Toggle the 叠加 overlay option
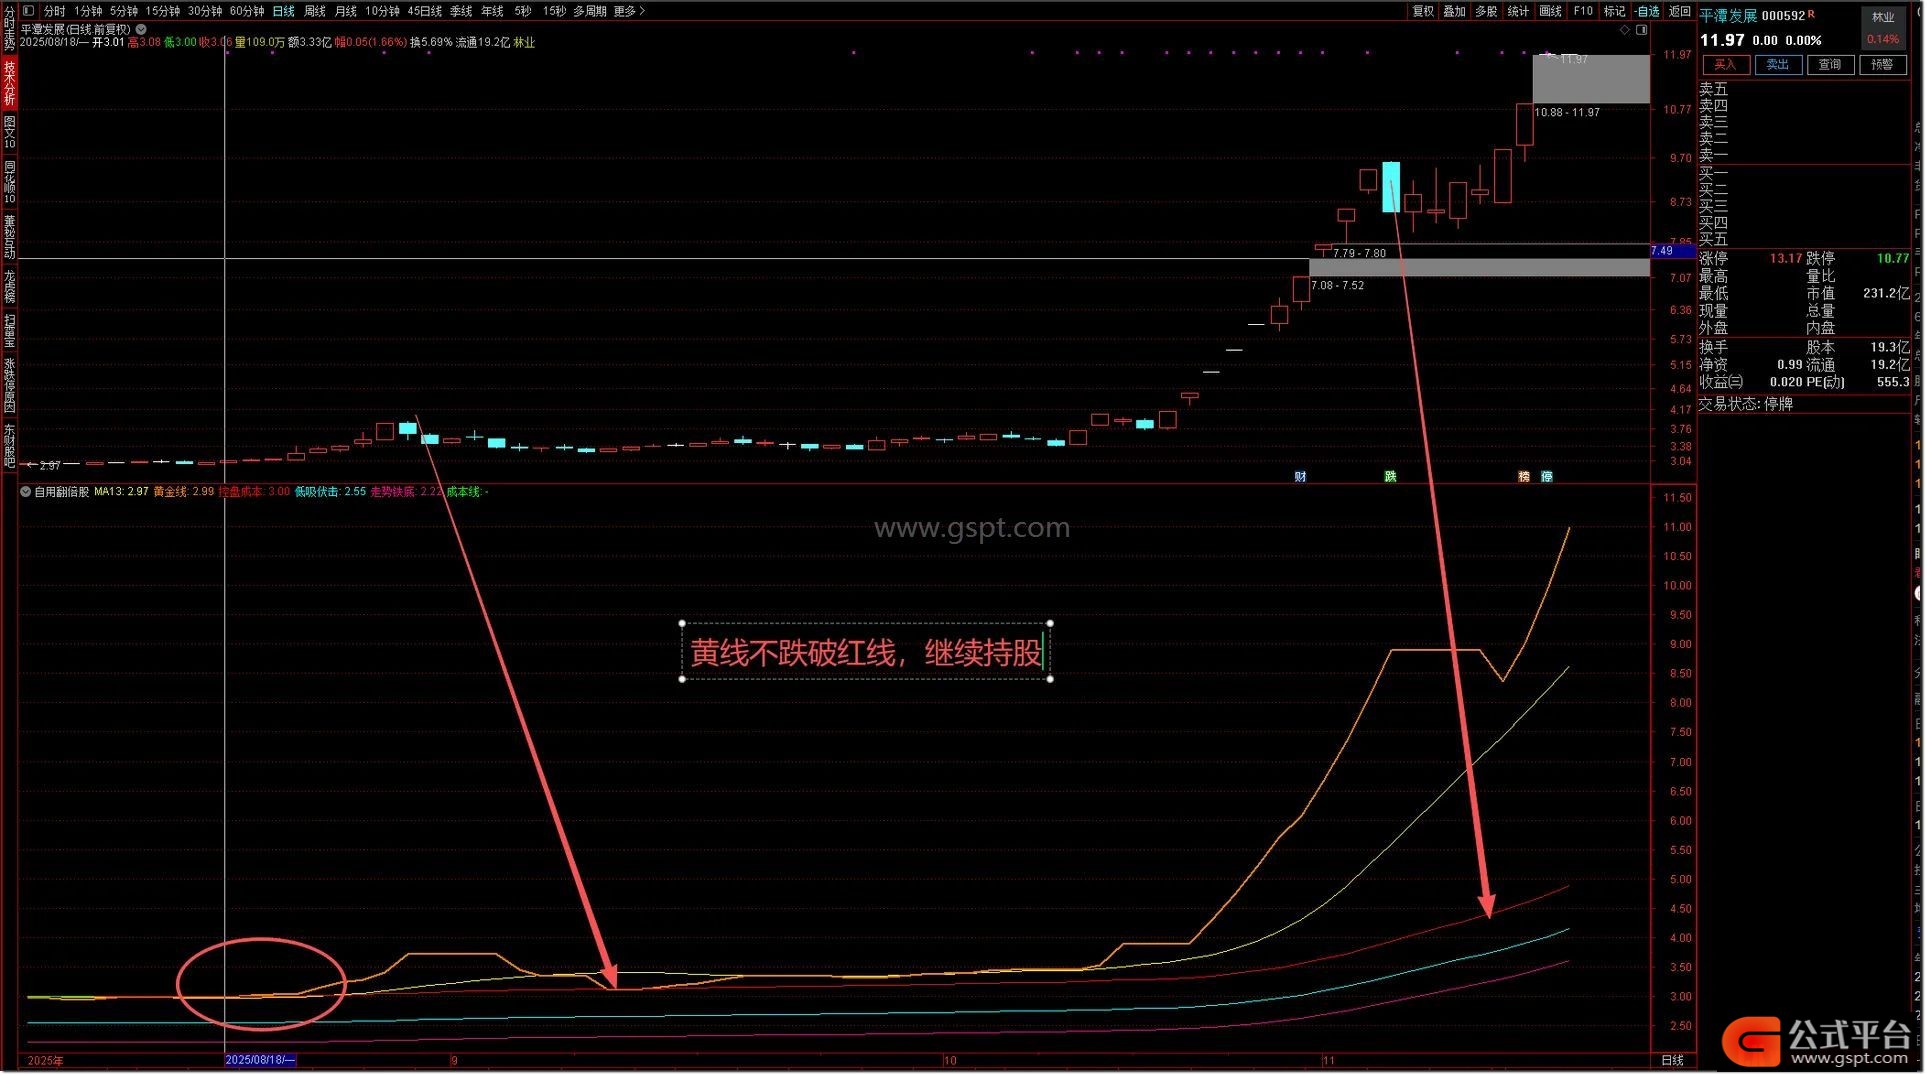1927x1075 pixels. 1454,11
